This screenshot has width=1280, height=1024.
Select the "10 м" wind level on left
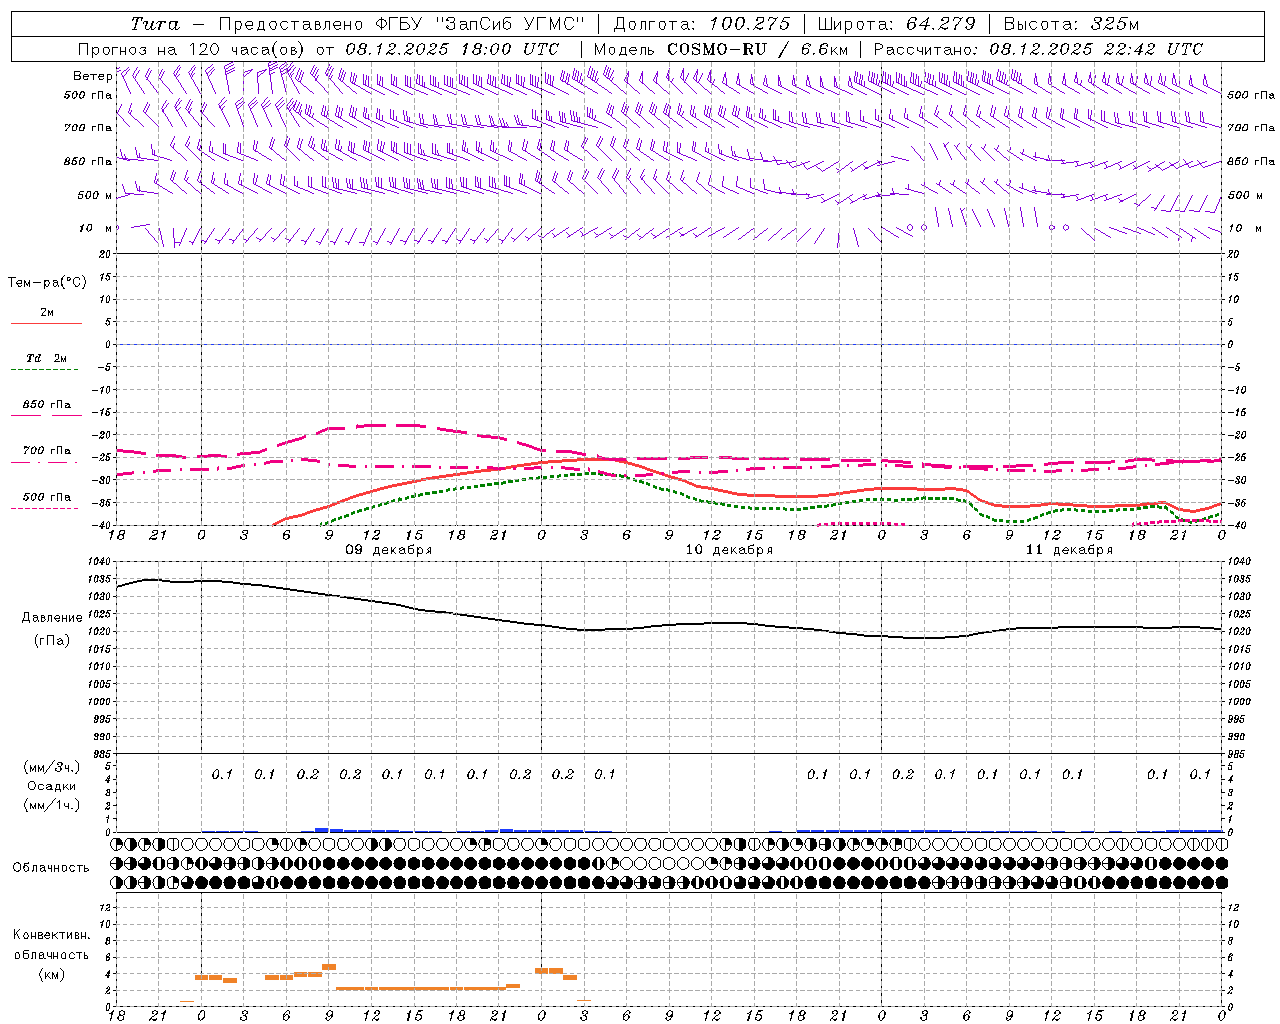[94, 228]
